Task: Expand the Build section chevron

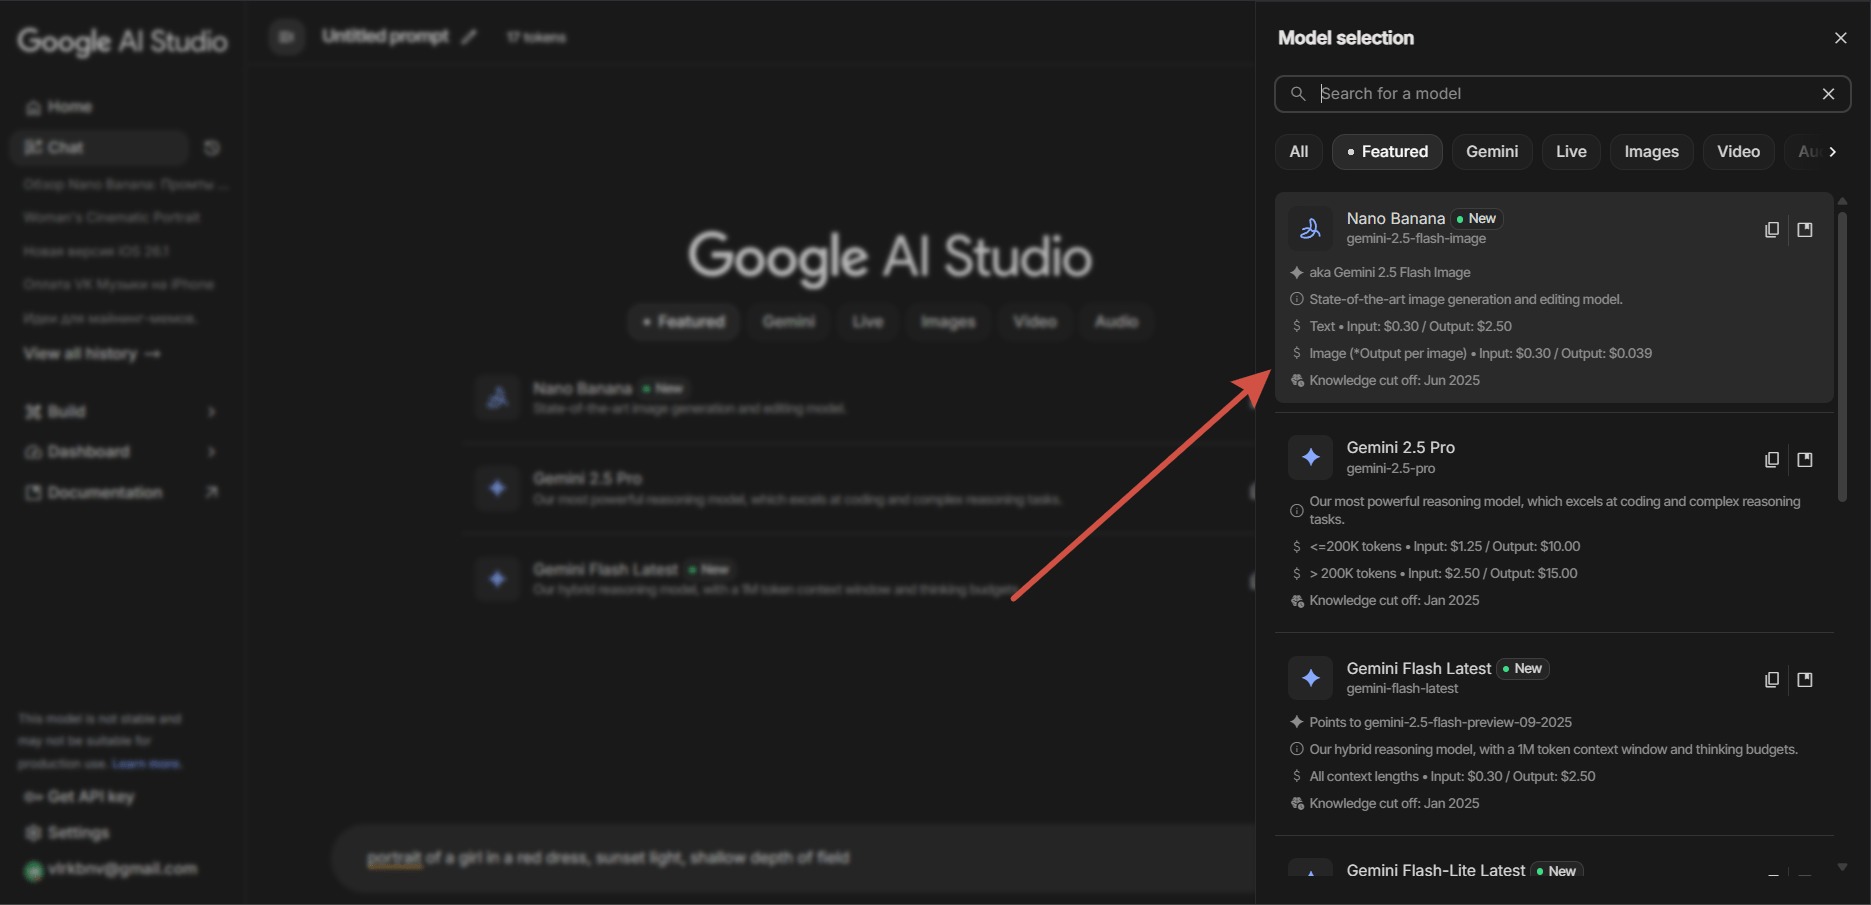Action: [211, 412]
